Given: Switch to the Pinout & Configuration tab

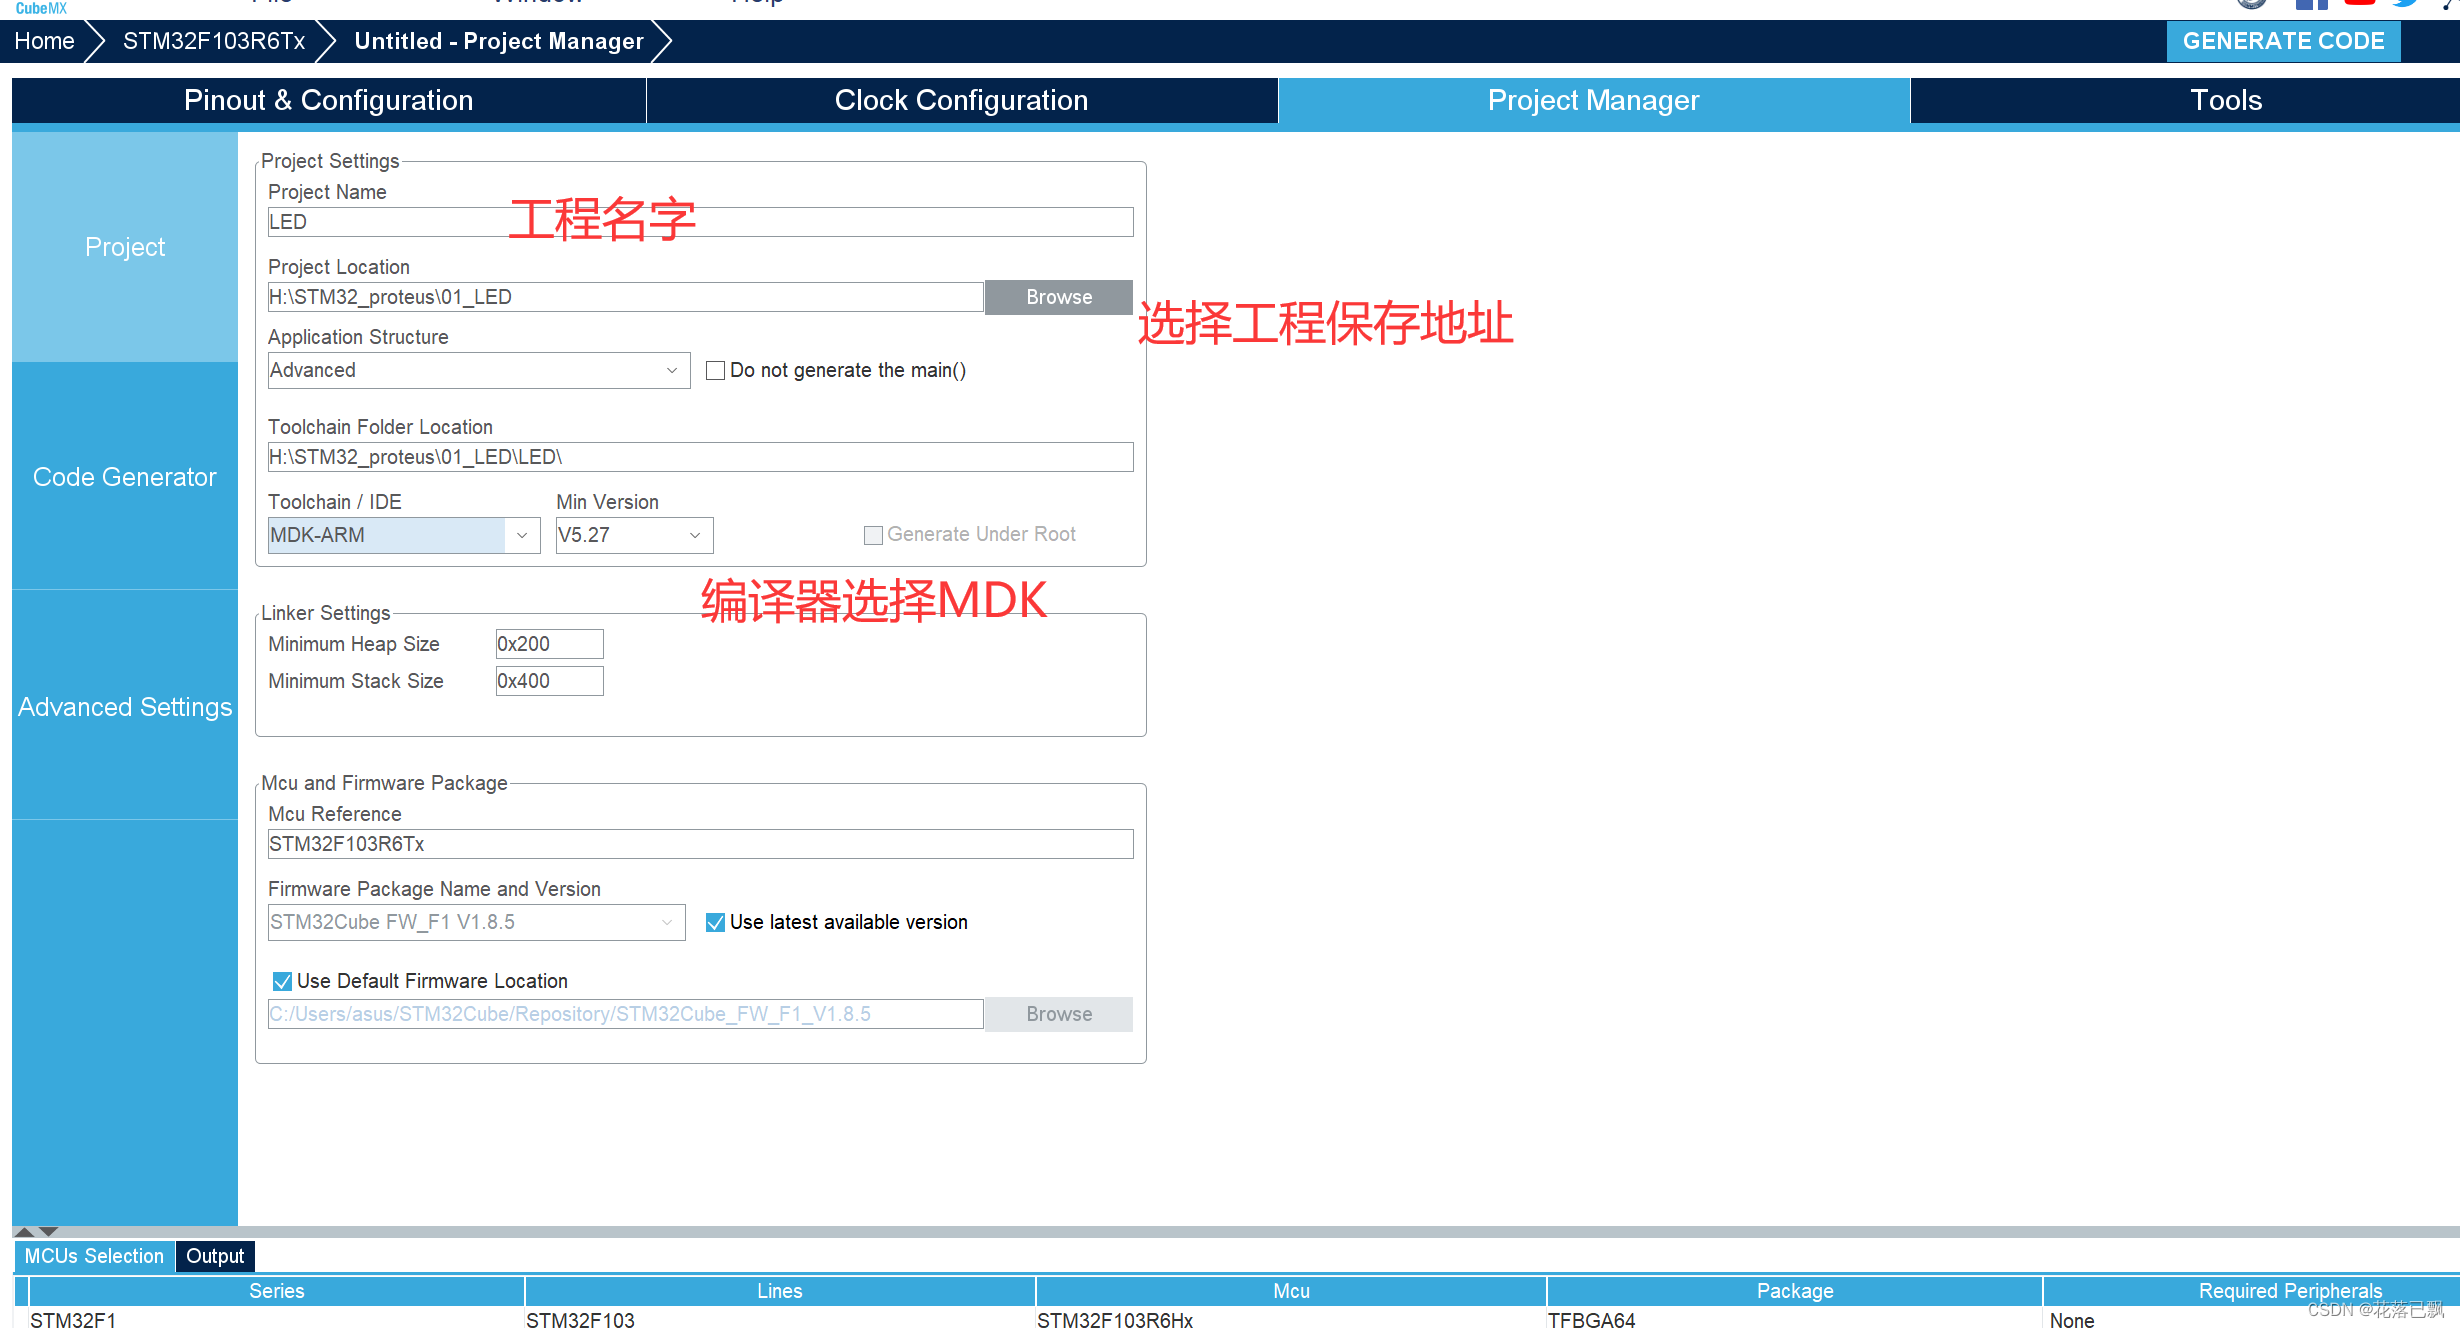Looking at the screenshot, I should coord(328,100).
